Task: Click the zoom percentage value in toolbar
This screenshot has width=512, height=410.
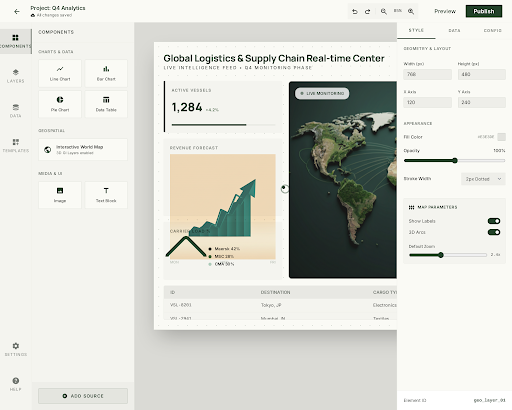Action: (x=397, y=11)
